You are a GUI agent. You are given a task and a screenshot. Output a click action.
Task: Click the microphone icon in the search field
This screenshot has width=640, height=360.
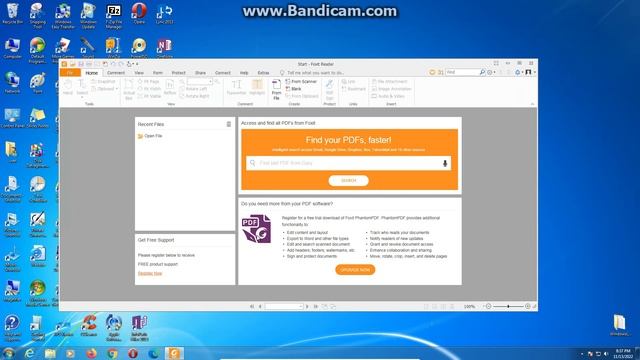(445, 163)
